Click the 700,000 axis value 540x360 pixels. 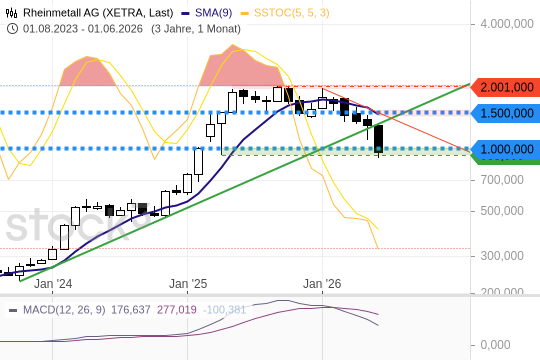[x=502, y=180]
